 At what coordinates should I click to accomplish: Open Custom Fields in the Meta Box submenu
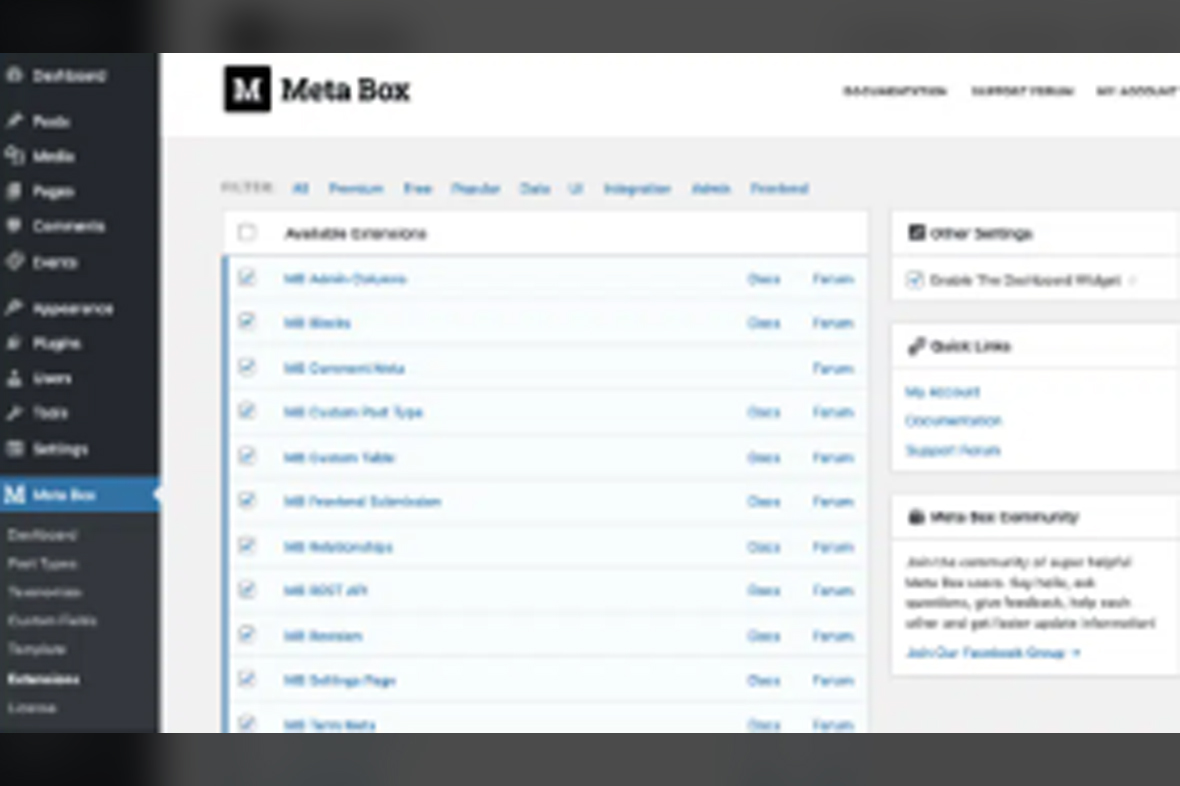52,620
